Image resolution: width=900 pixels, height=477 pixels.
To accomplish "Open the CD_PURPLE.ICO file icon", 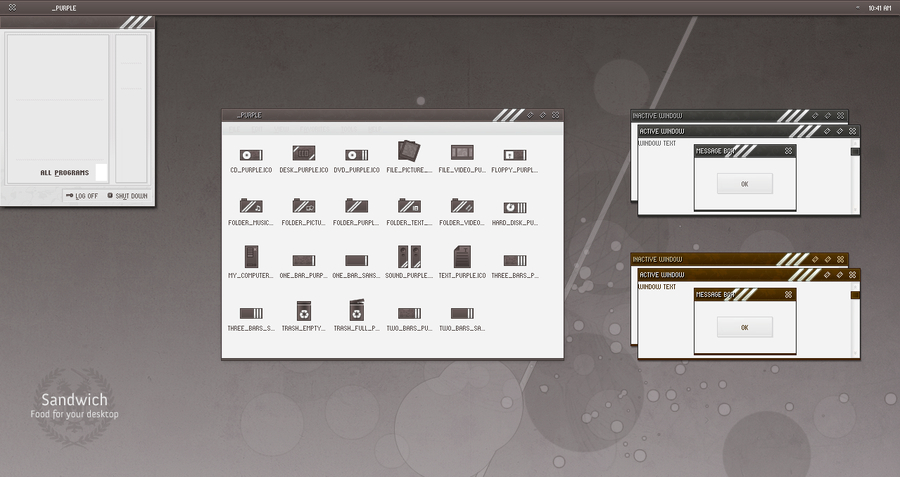I will (251, 155).
